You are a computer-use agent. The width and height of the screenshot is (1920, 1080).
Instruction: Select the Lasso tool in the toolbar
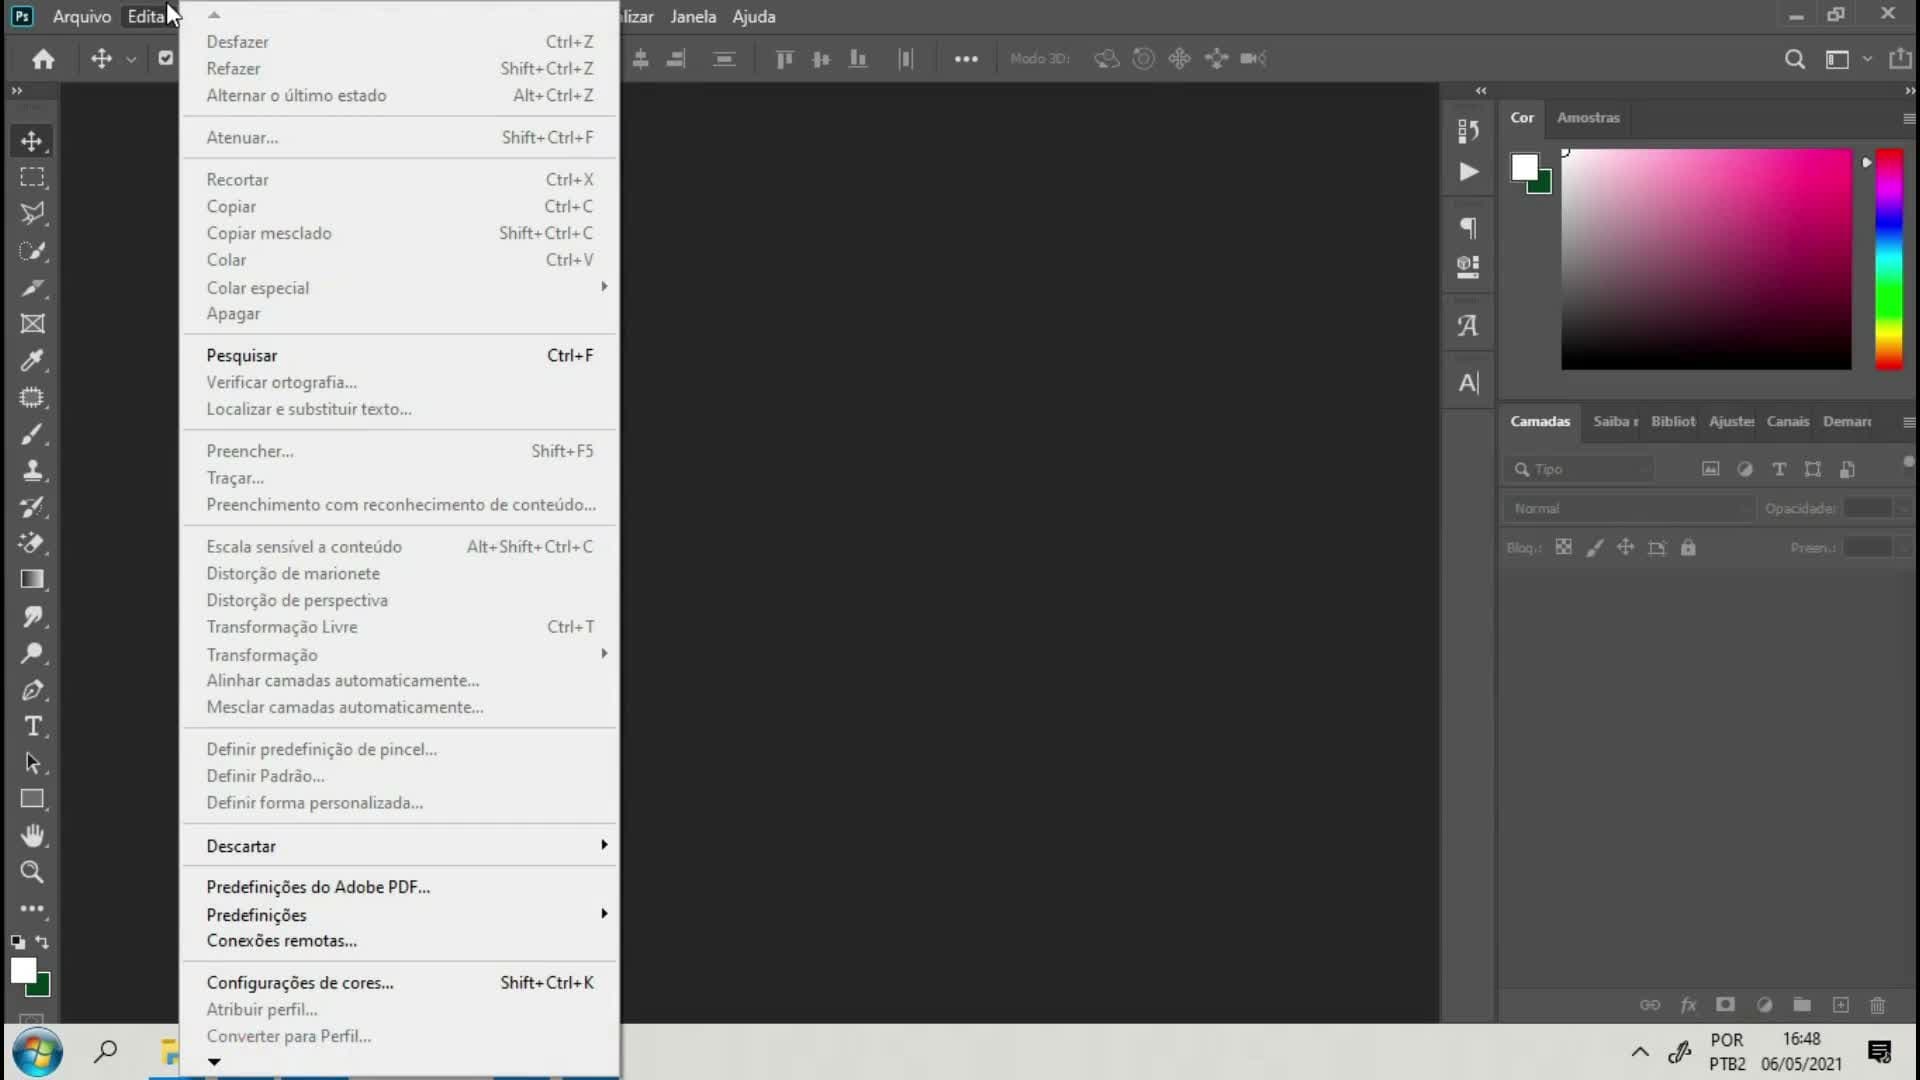32,214
